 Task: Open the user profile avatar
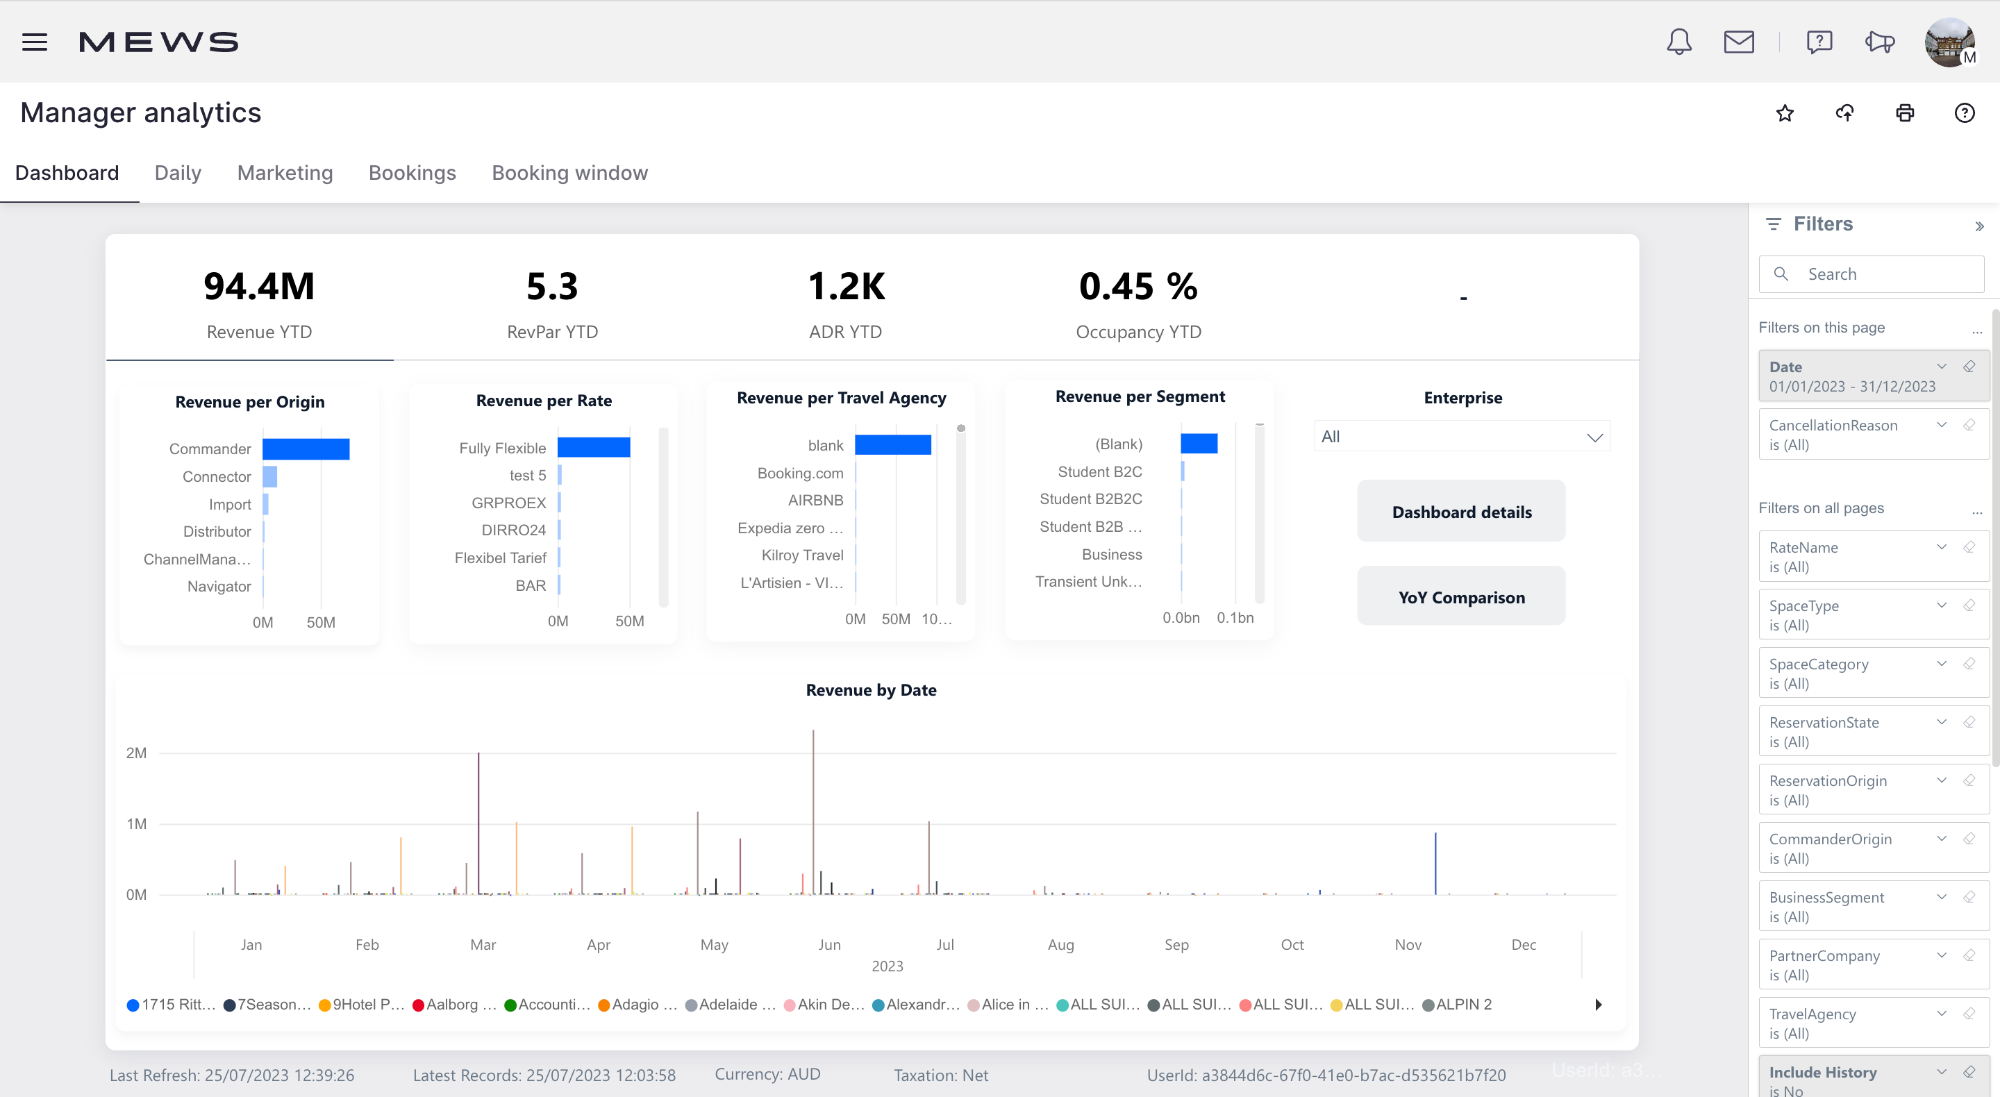coord(1950,42)
